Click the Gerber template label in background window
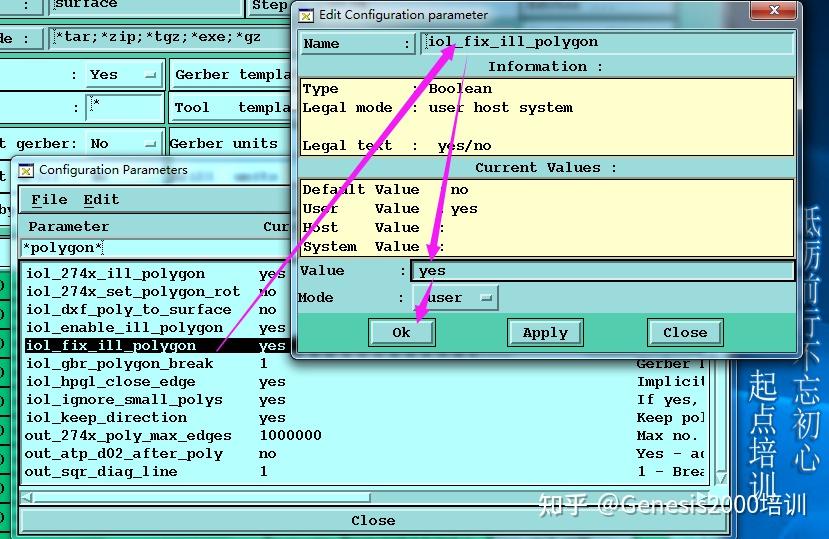 (x=233, y=75)
